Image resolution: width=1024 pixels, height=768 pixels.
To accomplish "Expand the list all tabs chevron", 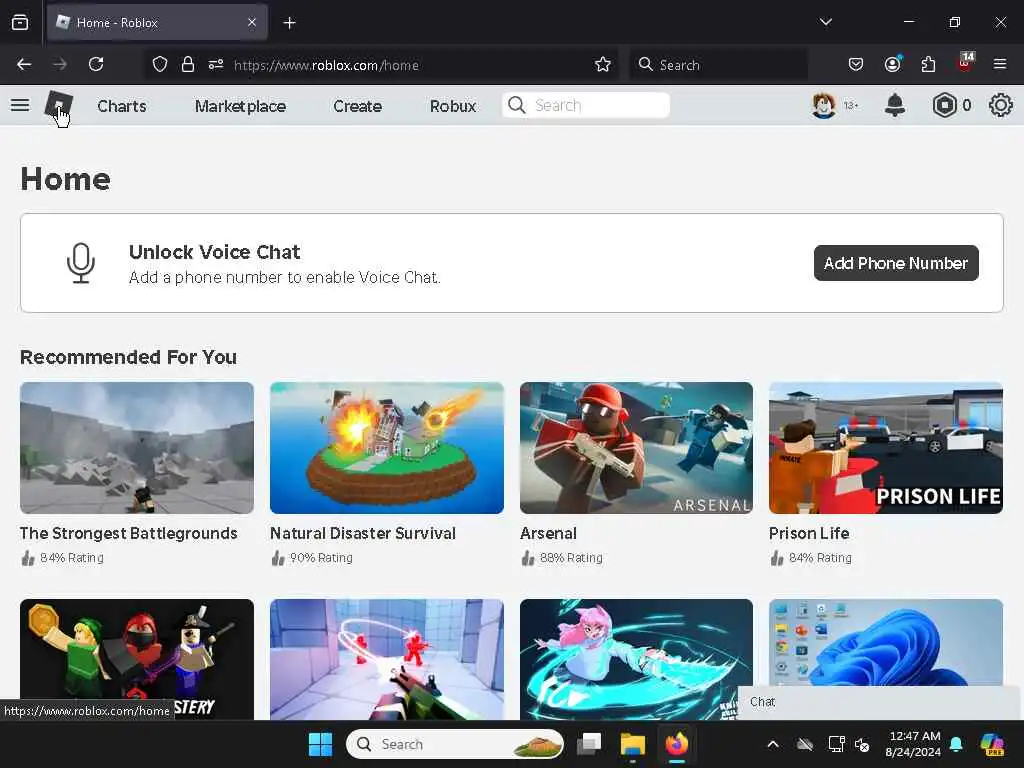I will [x=825, y=22].
